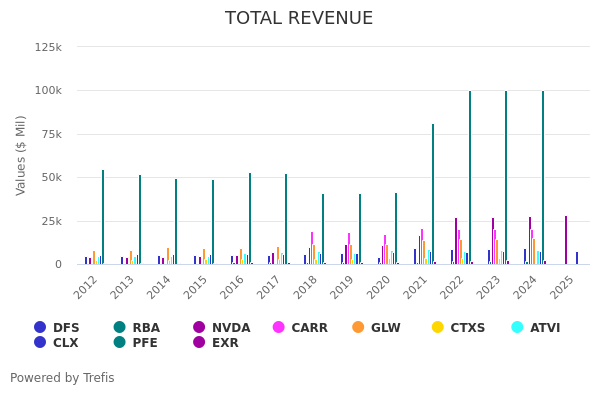Click the teal PFE legend marker

(120, 342)
